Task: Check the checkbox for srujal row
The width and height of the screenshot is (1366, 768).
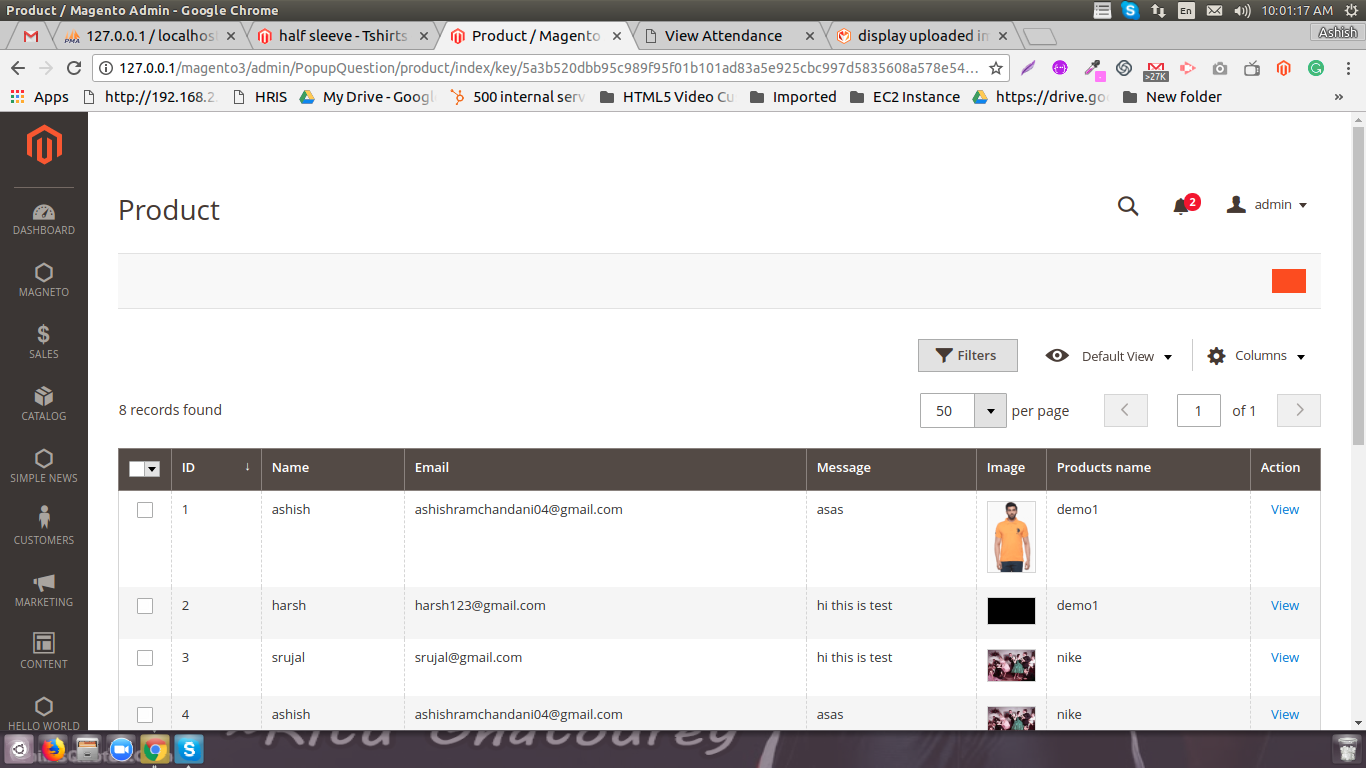Action: click(145, 658)
